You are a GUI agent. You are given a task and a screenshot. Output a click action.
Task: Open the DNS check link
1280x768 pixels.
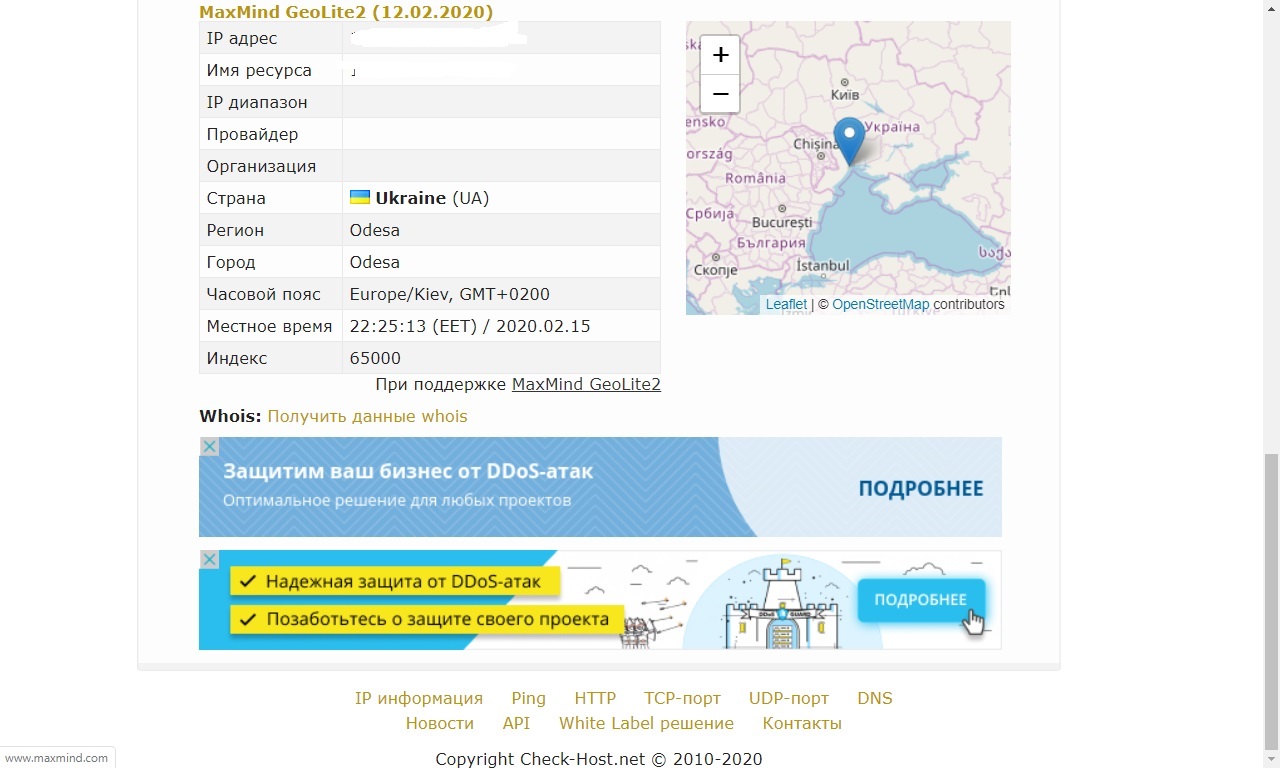[875, 698]
